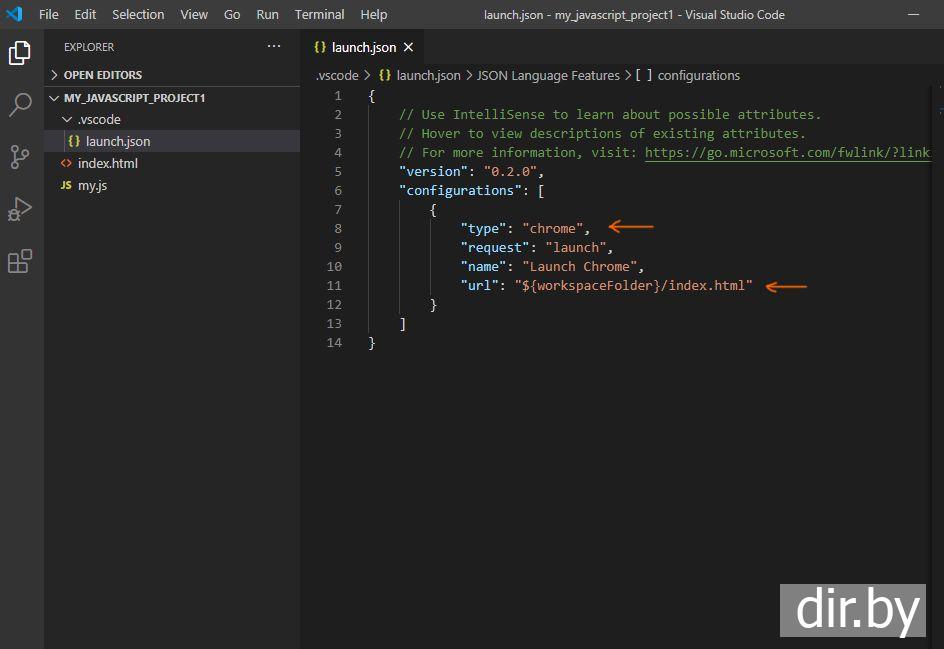The width and height of the screenshot is (944, 649).
Task: Click the configurations breadcrumb item
Action: click(698, 75)
